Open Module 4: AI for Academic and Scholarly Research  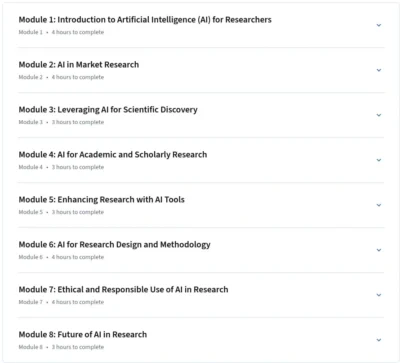[113, 155]
